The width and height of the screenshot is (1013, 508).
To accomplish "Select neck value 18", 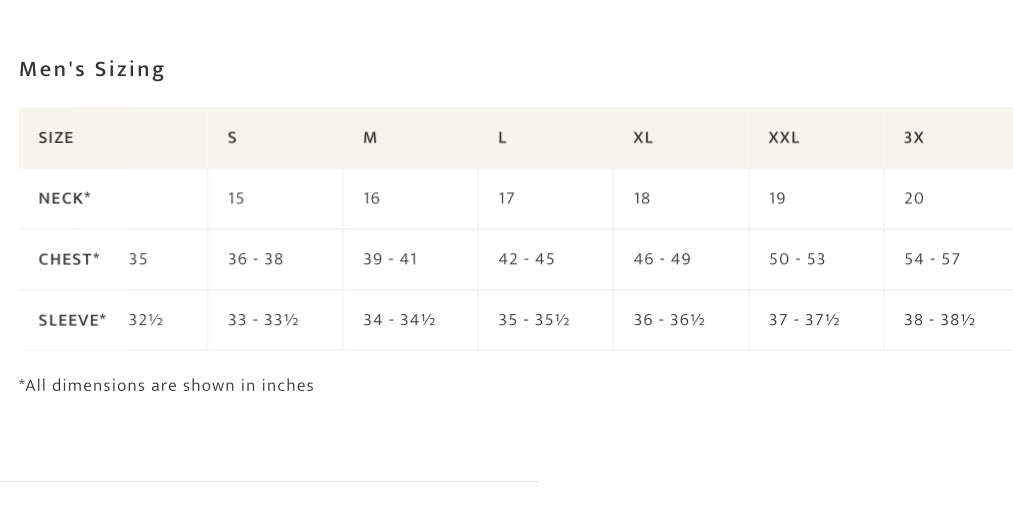I will click(x=642, y=198).
